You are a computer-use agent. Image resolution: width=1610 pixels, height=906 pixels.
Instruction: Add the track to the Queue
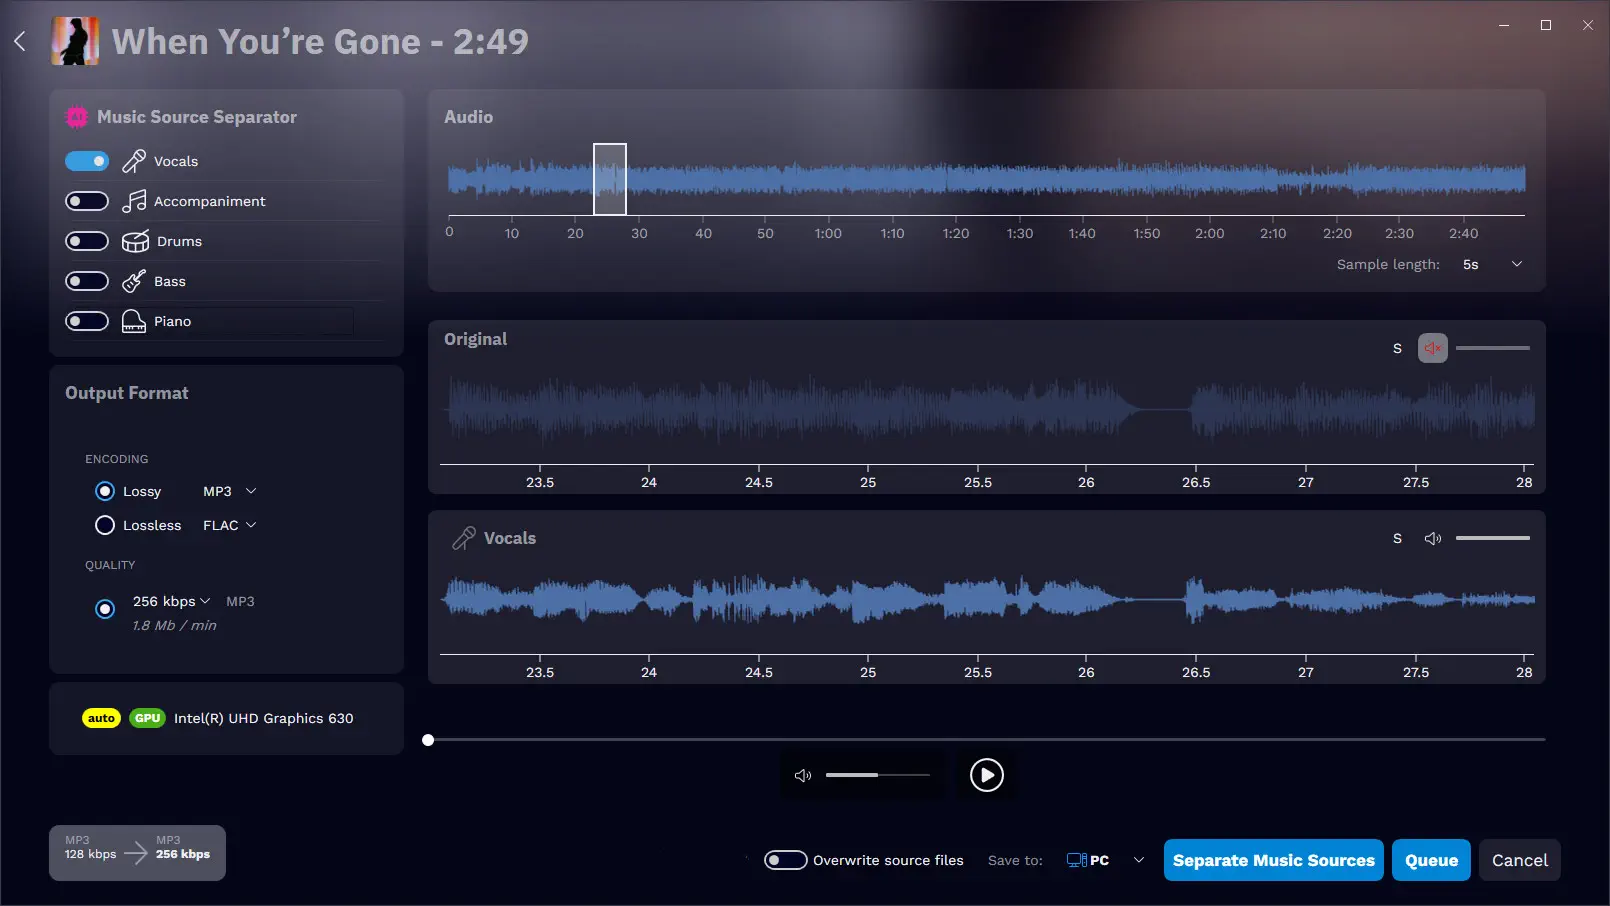[x=1430, y=859]
